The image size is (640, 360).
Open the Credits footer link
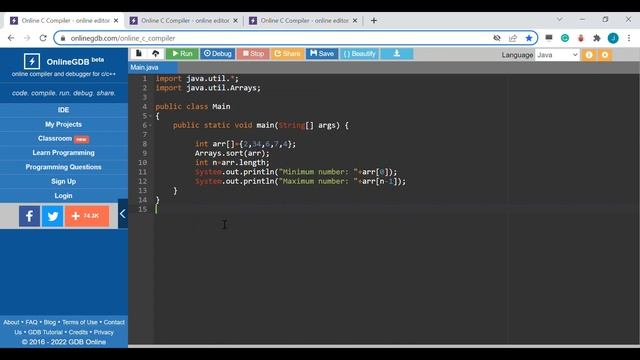coord(78,332)
